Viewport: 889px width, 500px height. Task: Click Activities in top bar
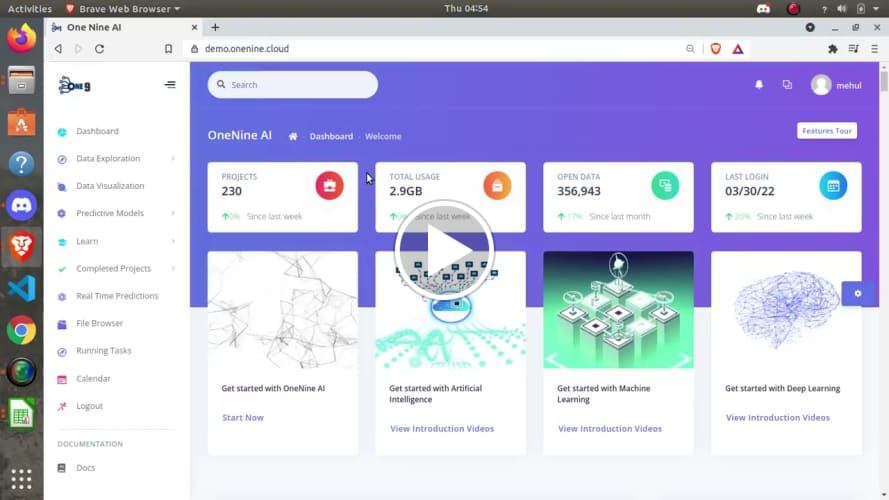pyautogui.click(x=29, y=9)
